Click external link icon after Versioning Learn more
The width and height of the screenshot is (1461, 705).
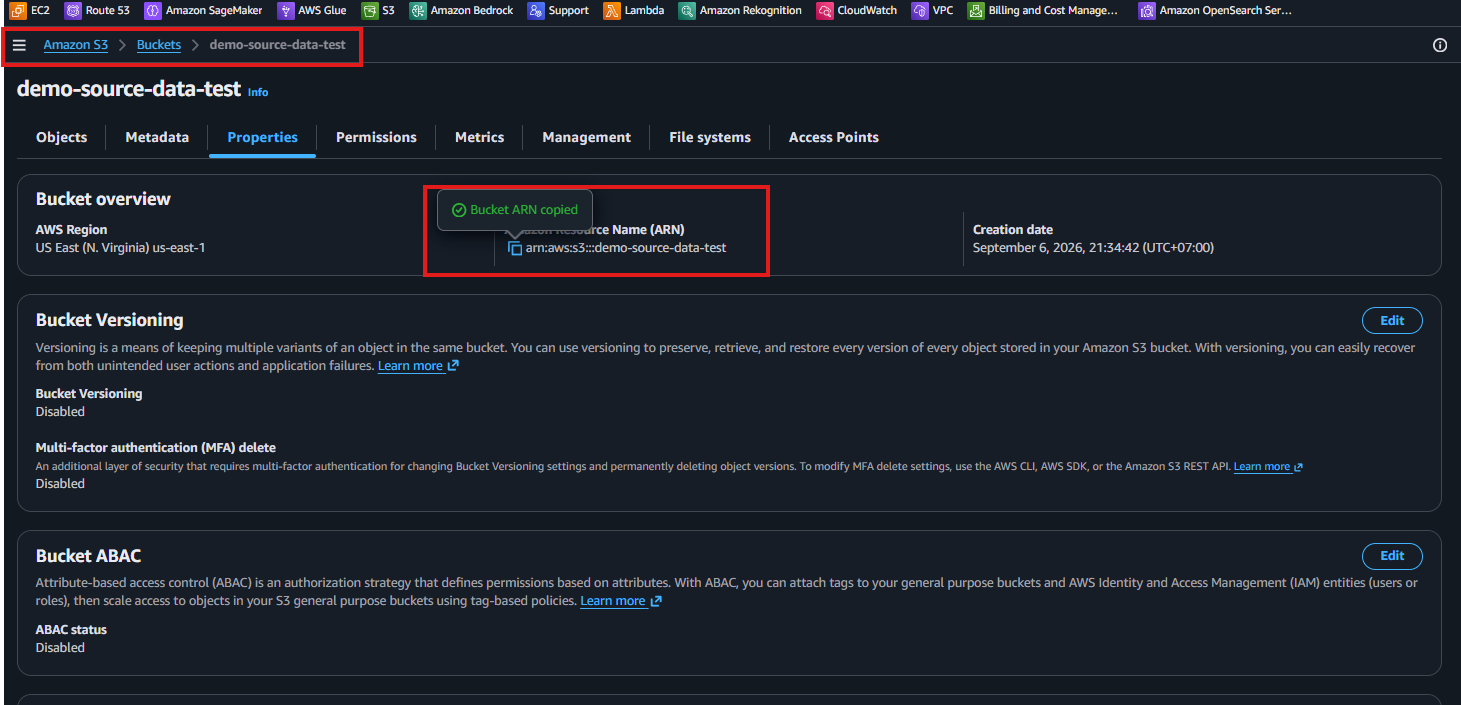(x=453, y=366)
